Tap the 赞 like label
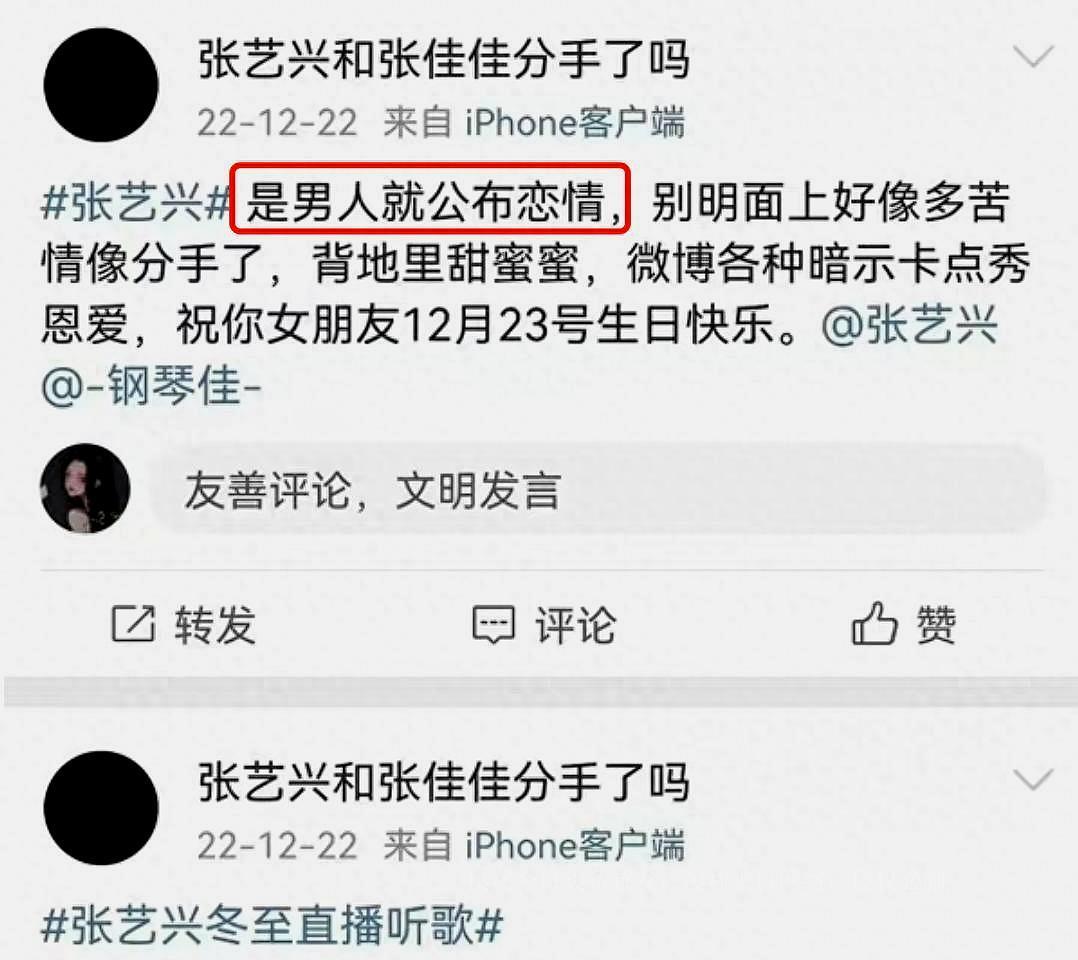 [x=936, y=625]
